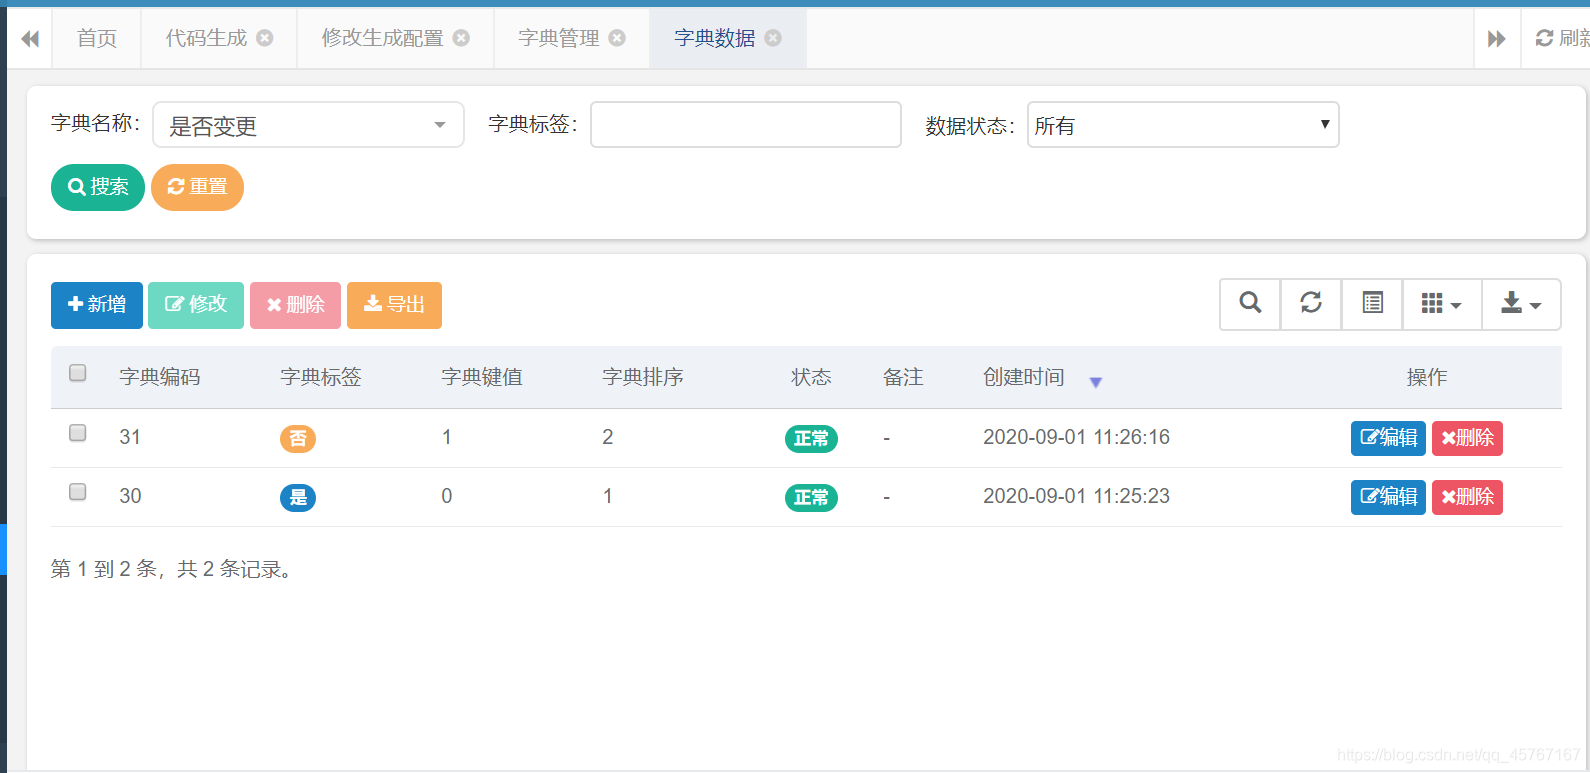The image size is (1590, 773).
Task: Toggle card view list icon
Action: point(1373,304)
